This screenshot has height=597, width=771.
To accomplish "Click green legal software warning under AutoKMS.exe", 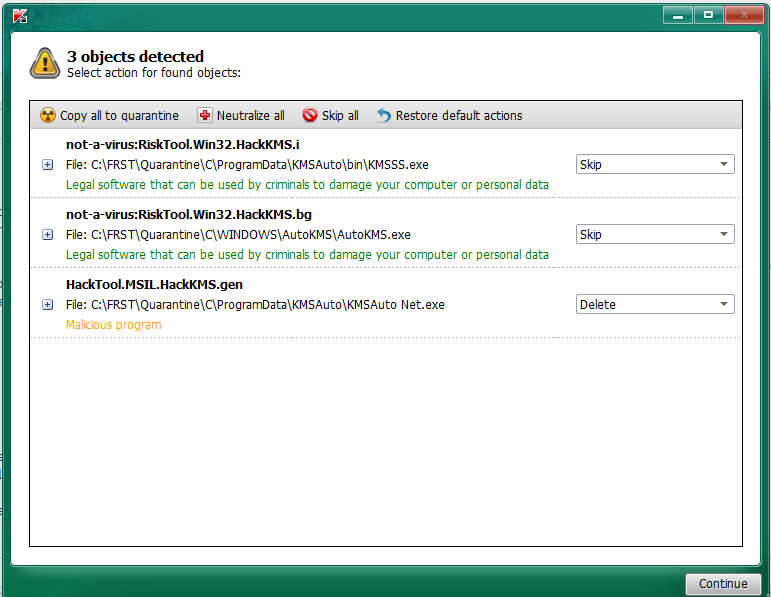I will 307,255.
